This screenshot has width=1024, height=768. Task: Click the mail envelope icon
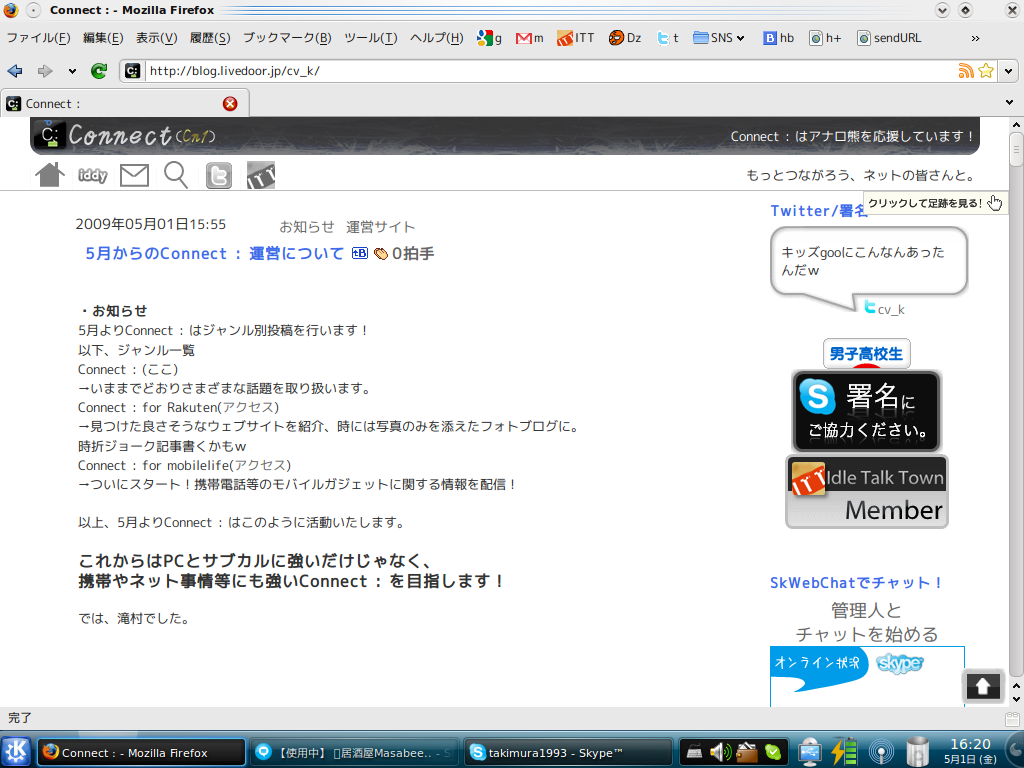coord(135,175)
